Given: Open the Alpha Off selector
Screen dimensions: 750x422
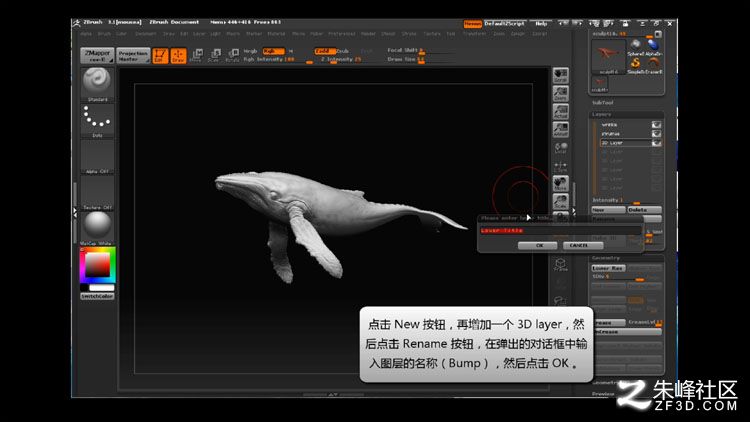Looking at the screenshot, I should click(x=97, y=157).
